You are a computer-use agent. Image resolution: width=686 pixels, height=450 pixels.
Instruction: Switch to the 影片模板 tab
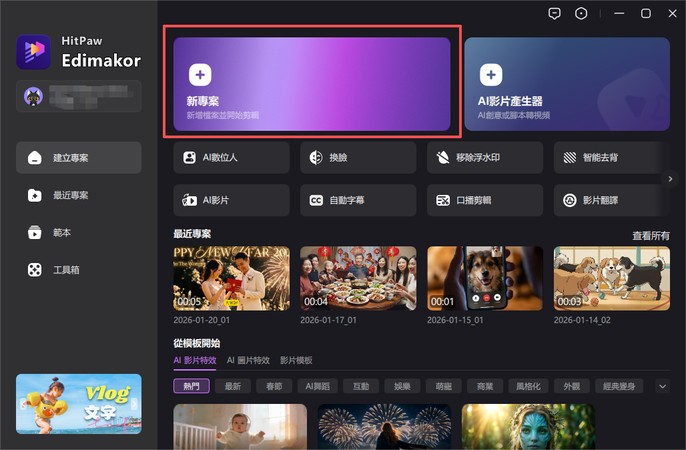(x=296, y=360)
